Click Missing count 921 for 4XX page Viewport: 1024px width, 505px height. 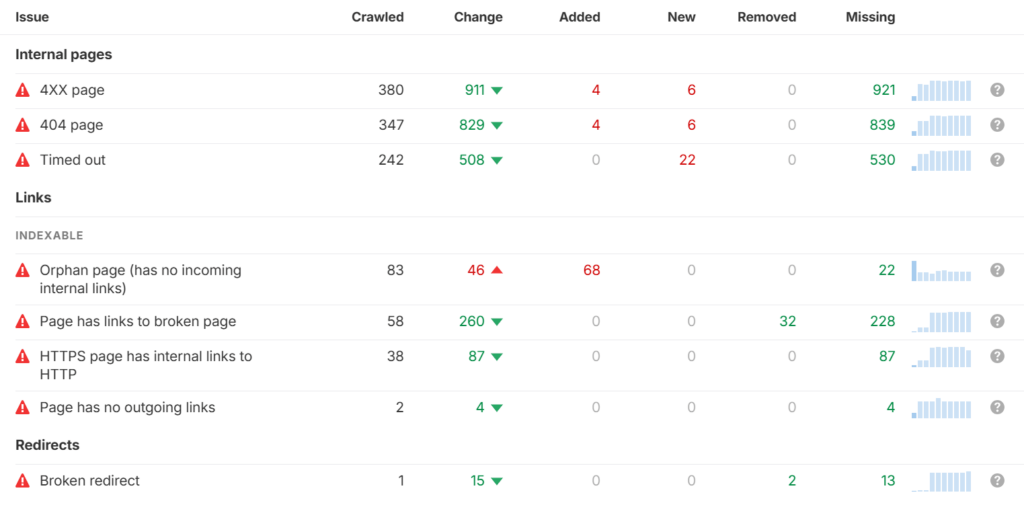pos(883,90)
